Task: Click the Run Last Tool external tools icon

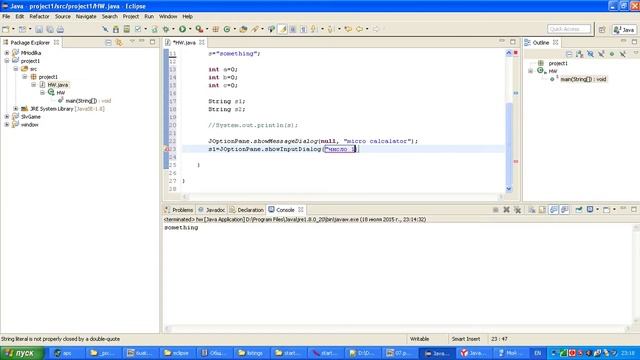Action: point(199,29)
